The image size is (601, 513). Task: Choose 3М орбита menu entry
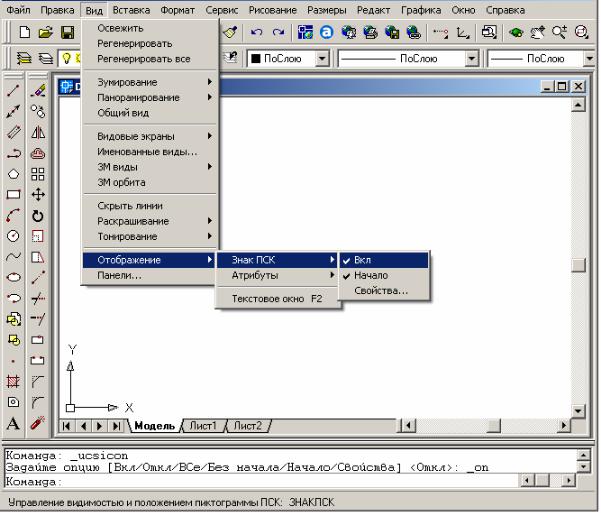150,182
